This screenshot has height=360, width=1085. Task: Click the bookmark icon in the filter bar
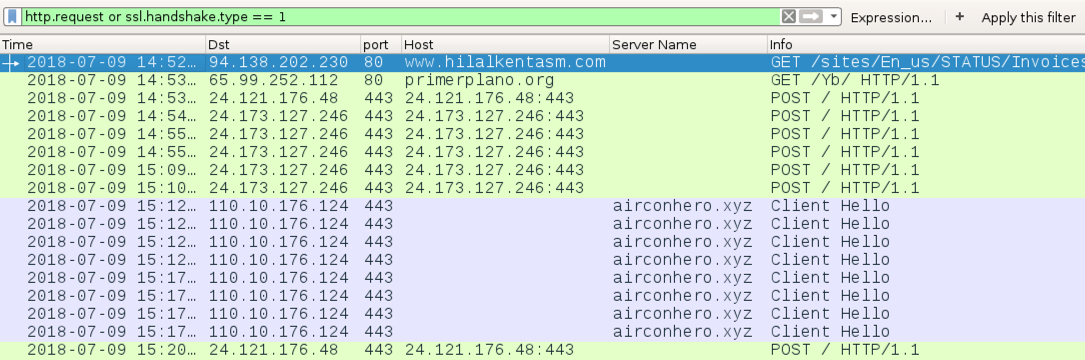point(13,17)
